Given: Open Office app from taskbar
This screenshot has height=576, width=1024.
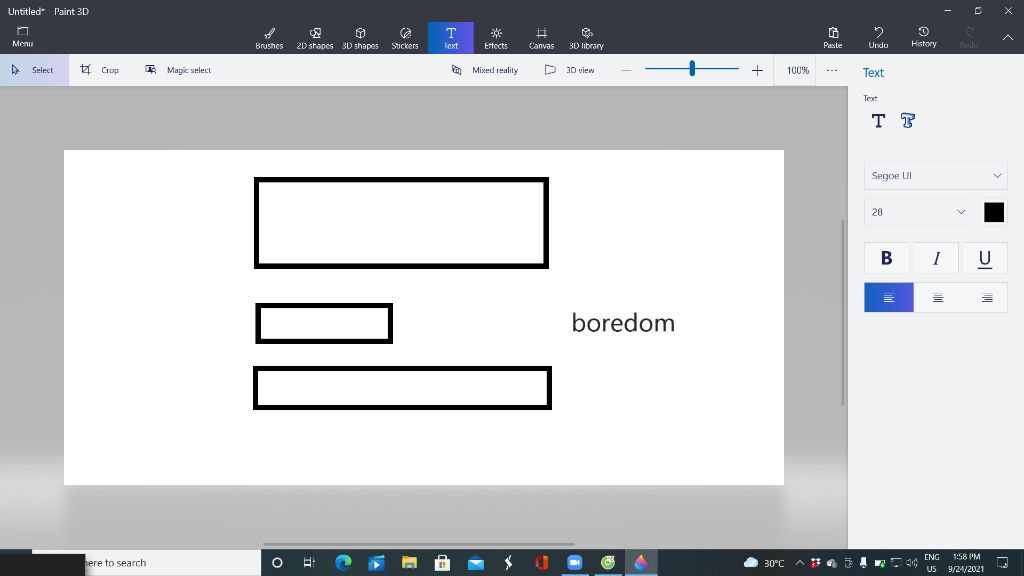Looking at the screenshot, I should coord(541,562).
